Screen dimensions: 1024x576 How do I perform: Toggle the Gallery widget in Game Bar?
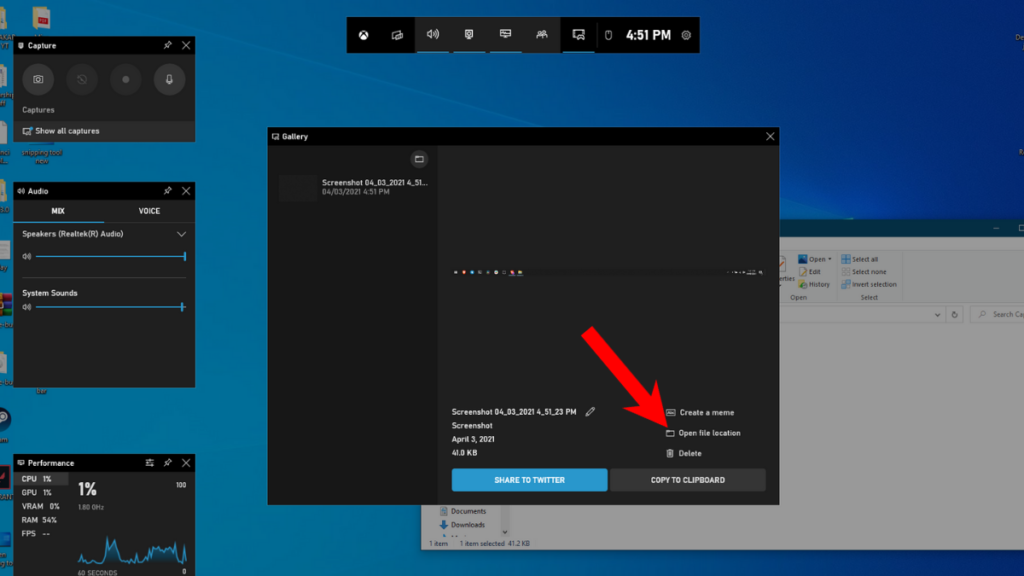(579, 35)
